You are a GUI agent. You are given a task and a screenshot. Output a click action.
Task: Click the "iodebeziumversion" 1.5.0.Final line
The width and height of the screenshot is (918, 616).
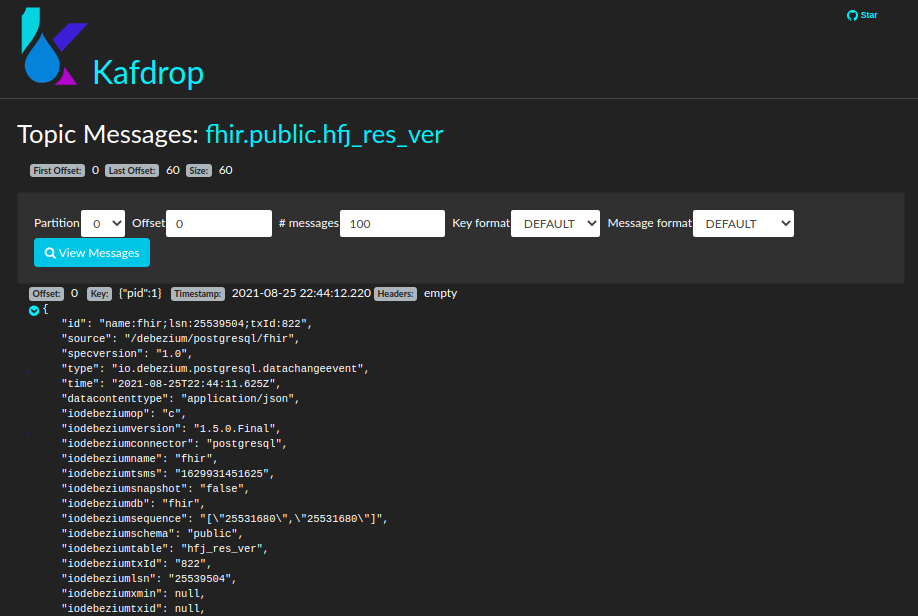(171, 429)
